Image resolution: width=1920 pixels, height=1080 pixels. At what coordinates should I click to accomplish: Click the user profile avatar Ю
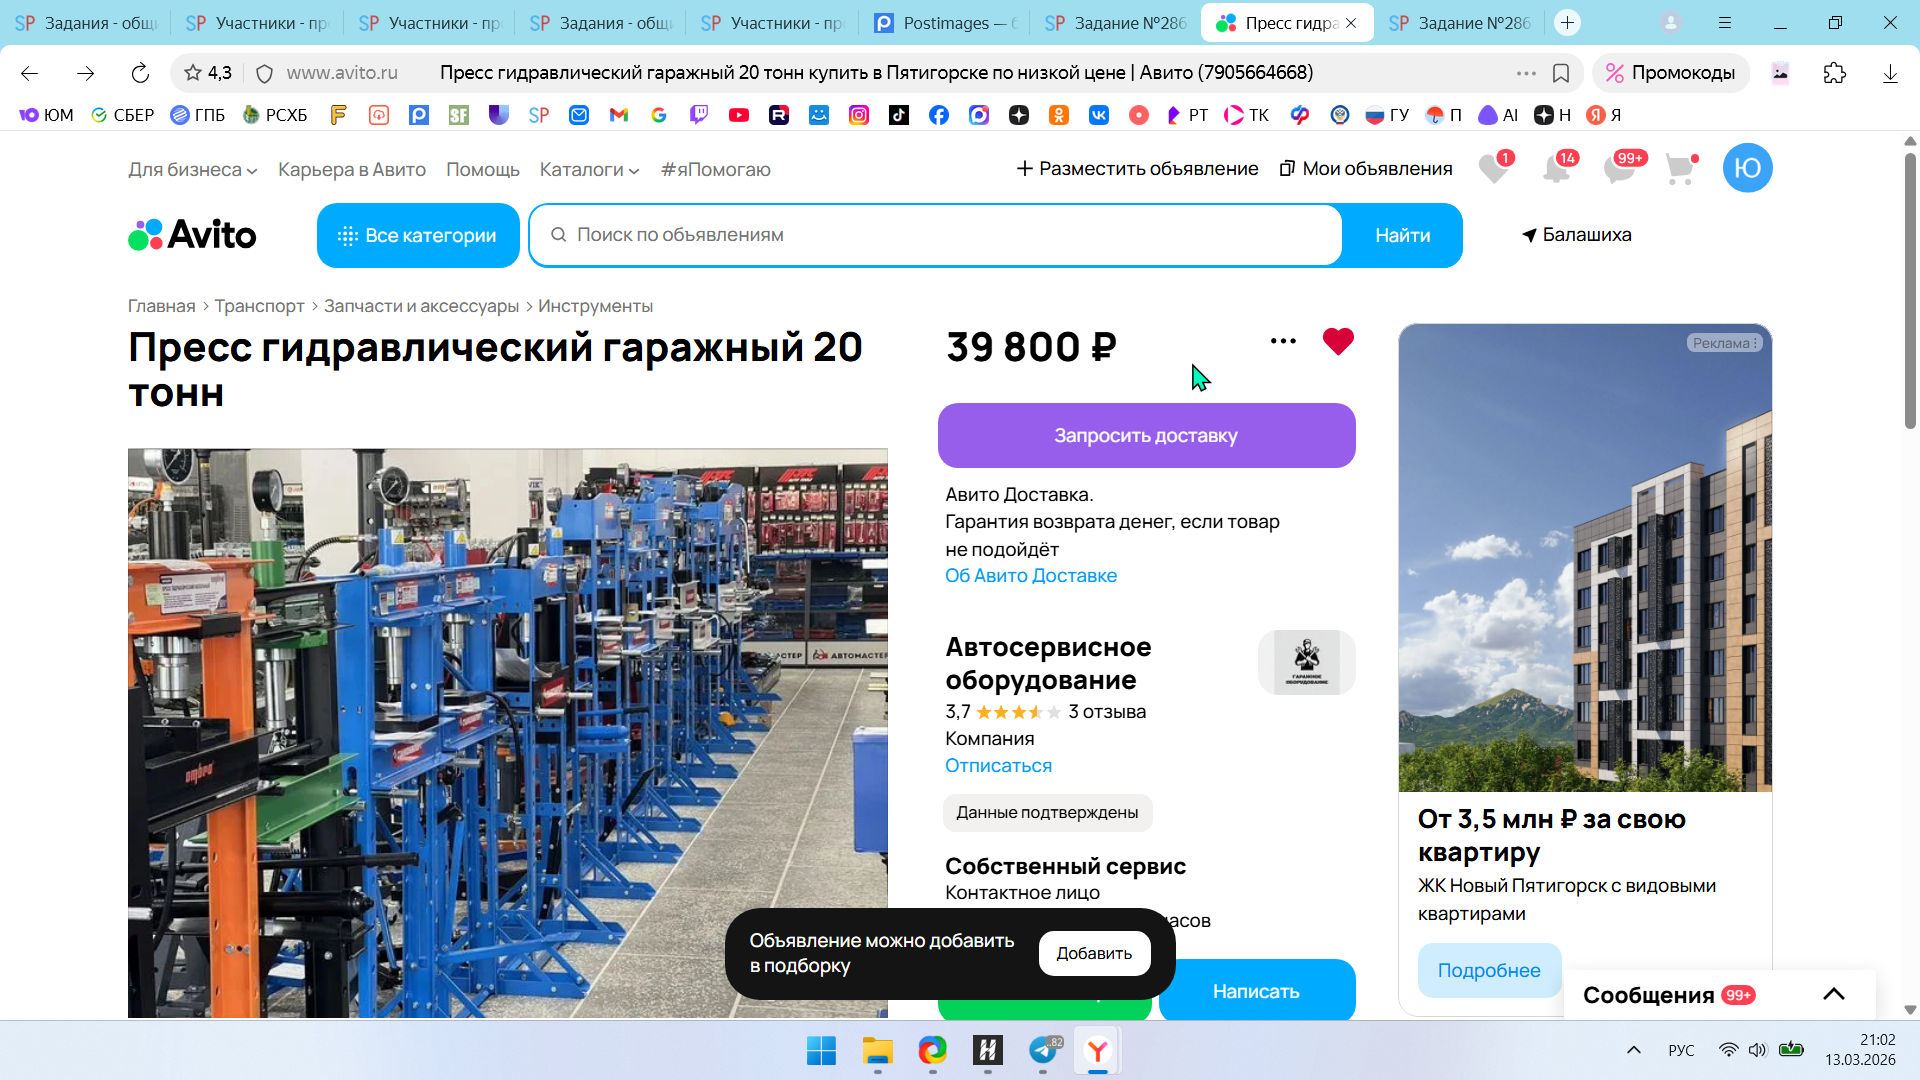[x=1747, y=168]
